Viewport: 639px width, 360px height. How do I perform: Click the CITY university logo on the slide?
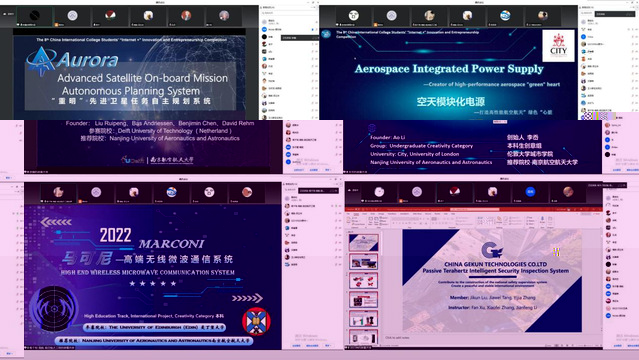coord(558,45)
